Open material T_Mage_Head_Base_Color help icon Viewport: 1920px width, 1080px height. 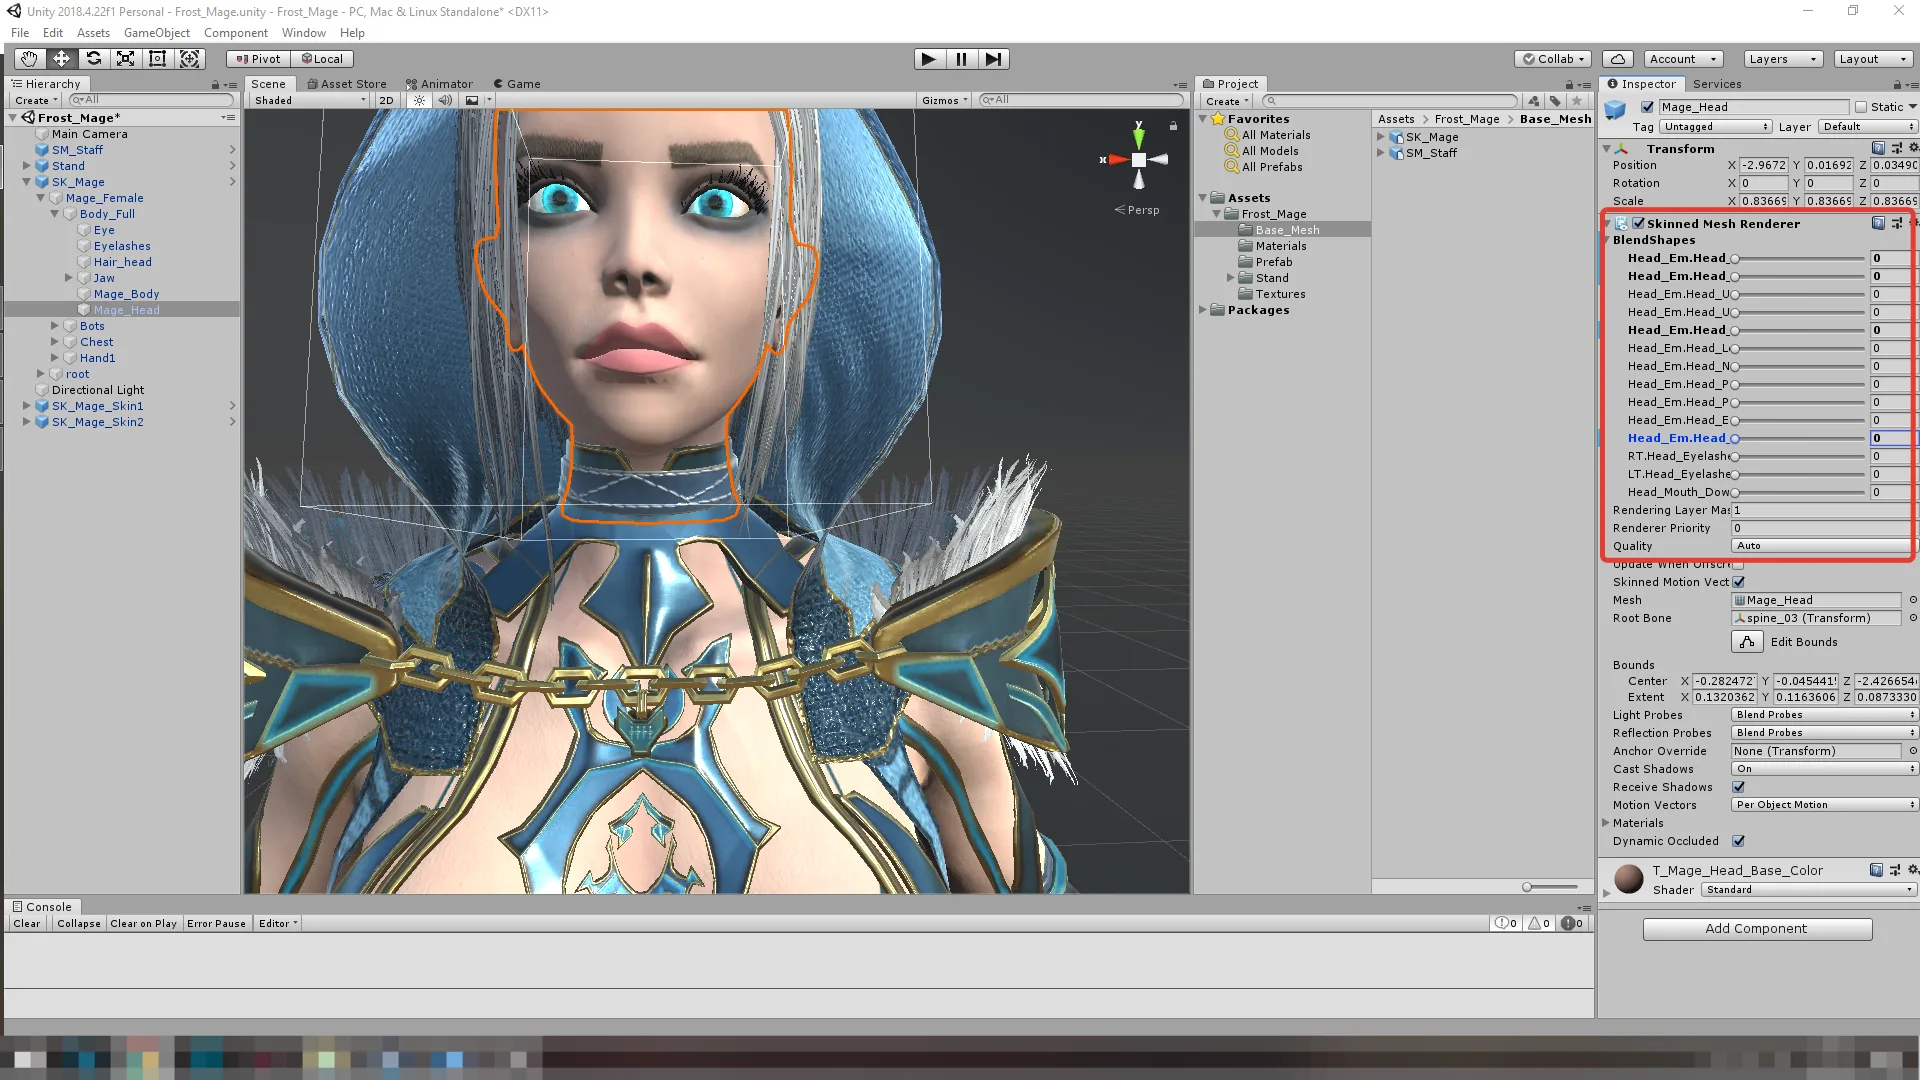pos(1876,871)
